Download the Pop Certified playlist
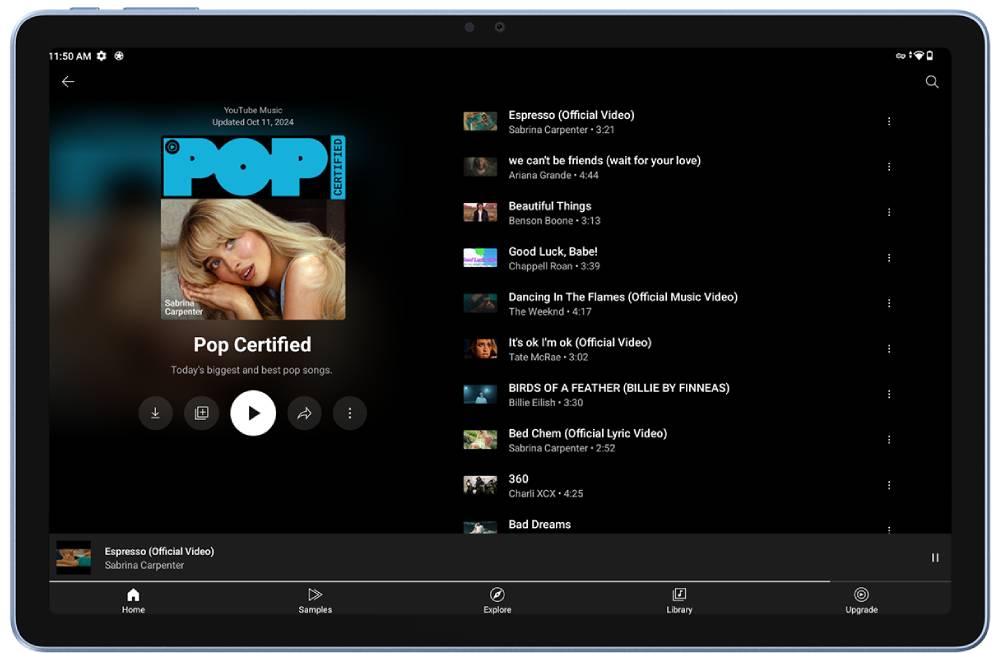The width and height of the screenshot is (1000, 653). click(x=155, y=413)
